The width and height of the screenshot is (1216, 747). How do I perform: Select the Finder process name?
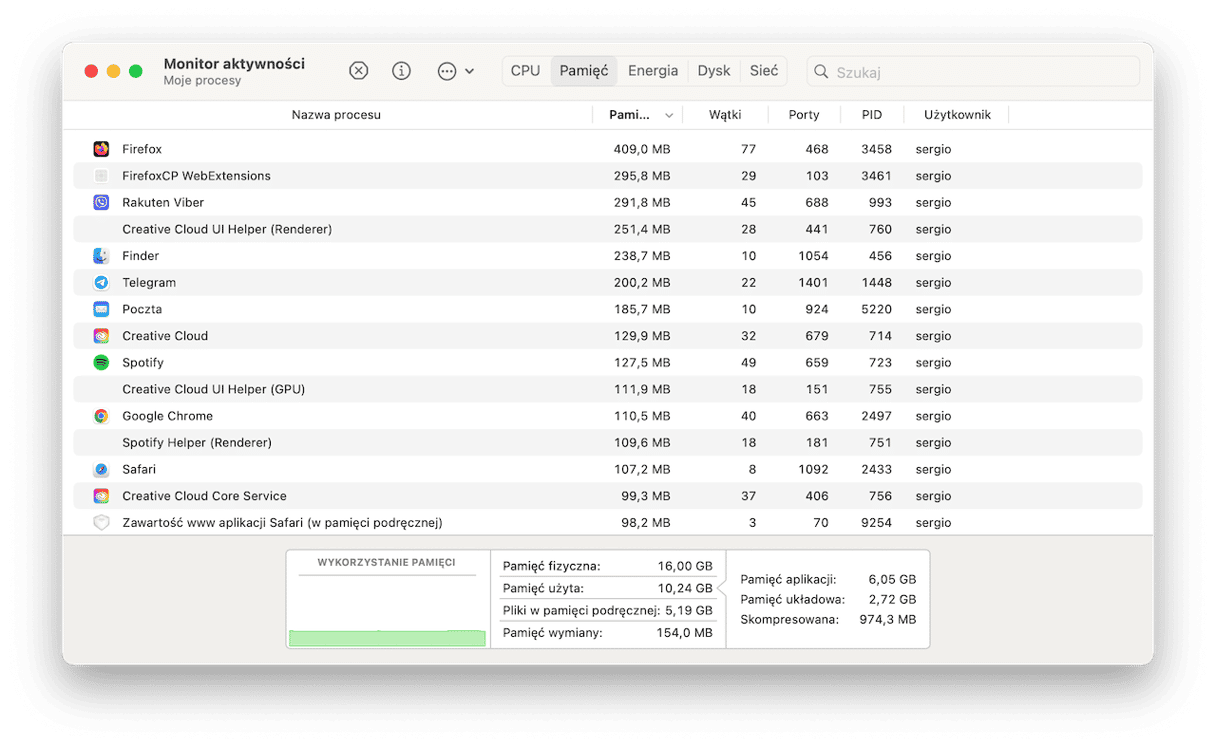tap(141, 256)
